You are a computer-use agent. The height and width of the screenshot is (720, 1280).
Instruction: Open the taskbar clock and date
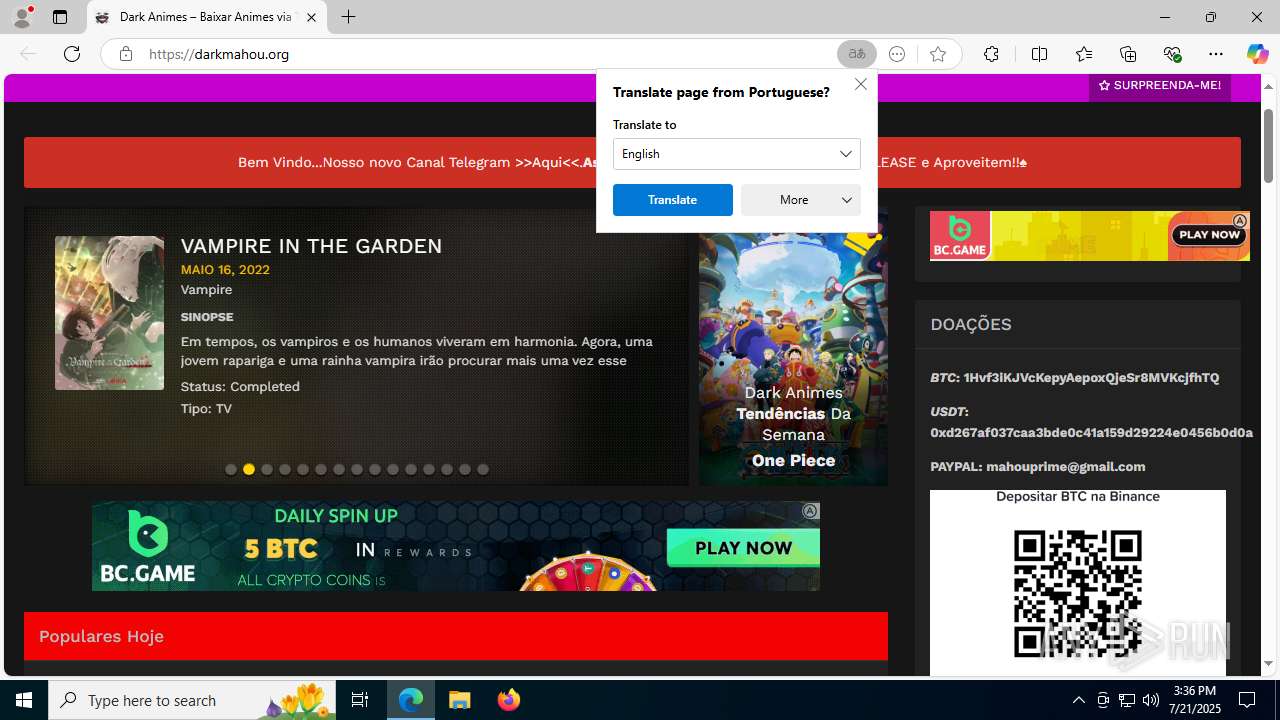[x=1194, y=700]
